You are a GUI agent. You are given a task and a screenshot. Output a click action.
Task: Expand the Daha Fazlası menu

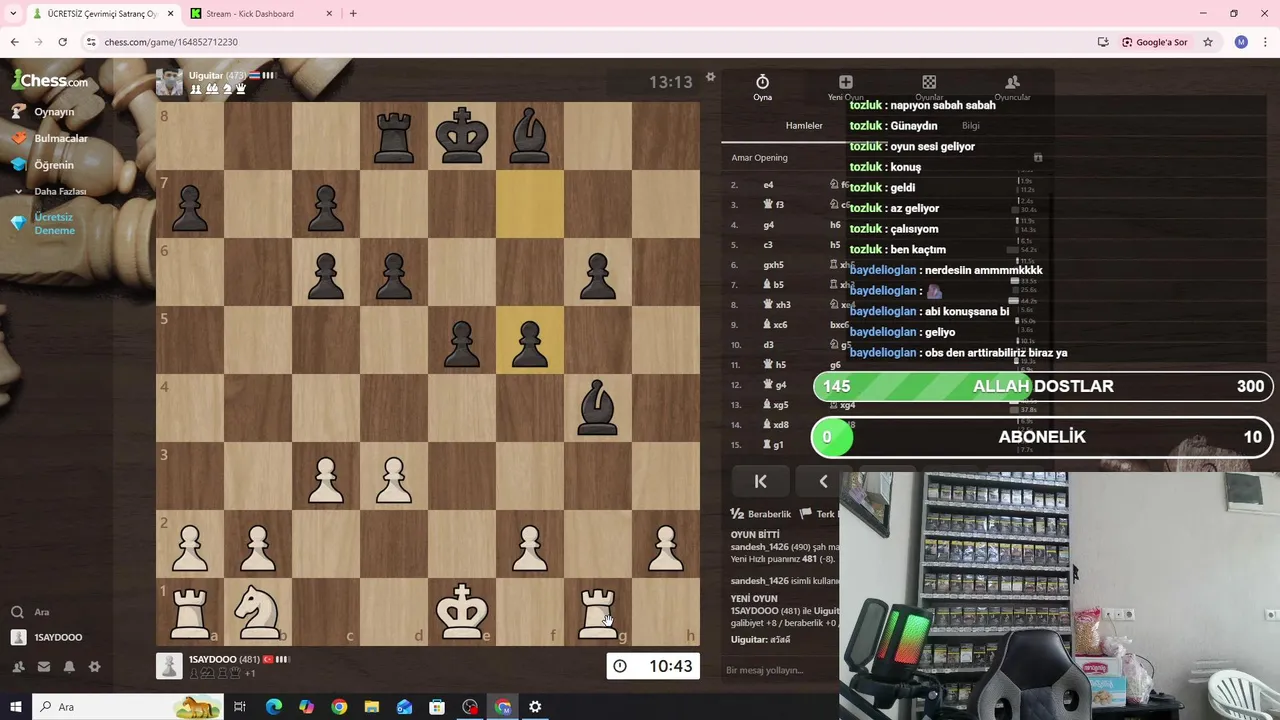pyautogui.click(x=60, y=191)
